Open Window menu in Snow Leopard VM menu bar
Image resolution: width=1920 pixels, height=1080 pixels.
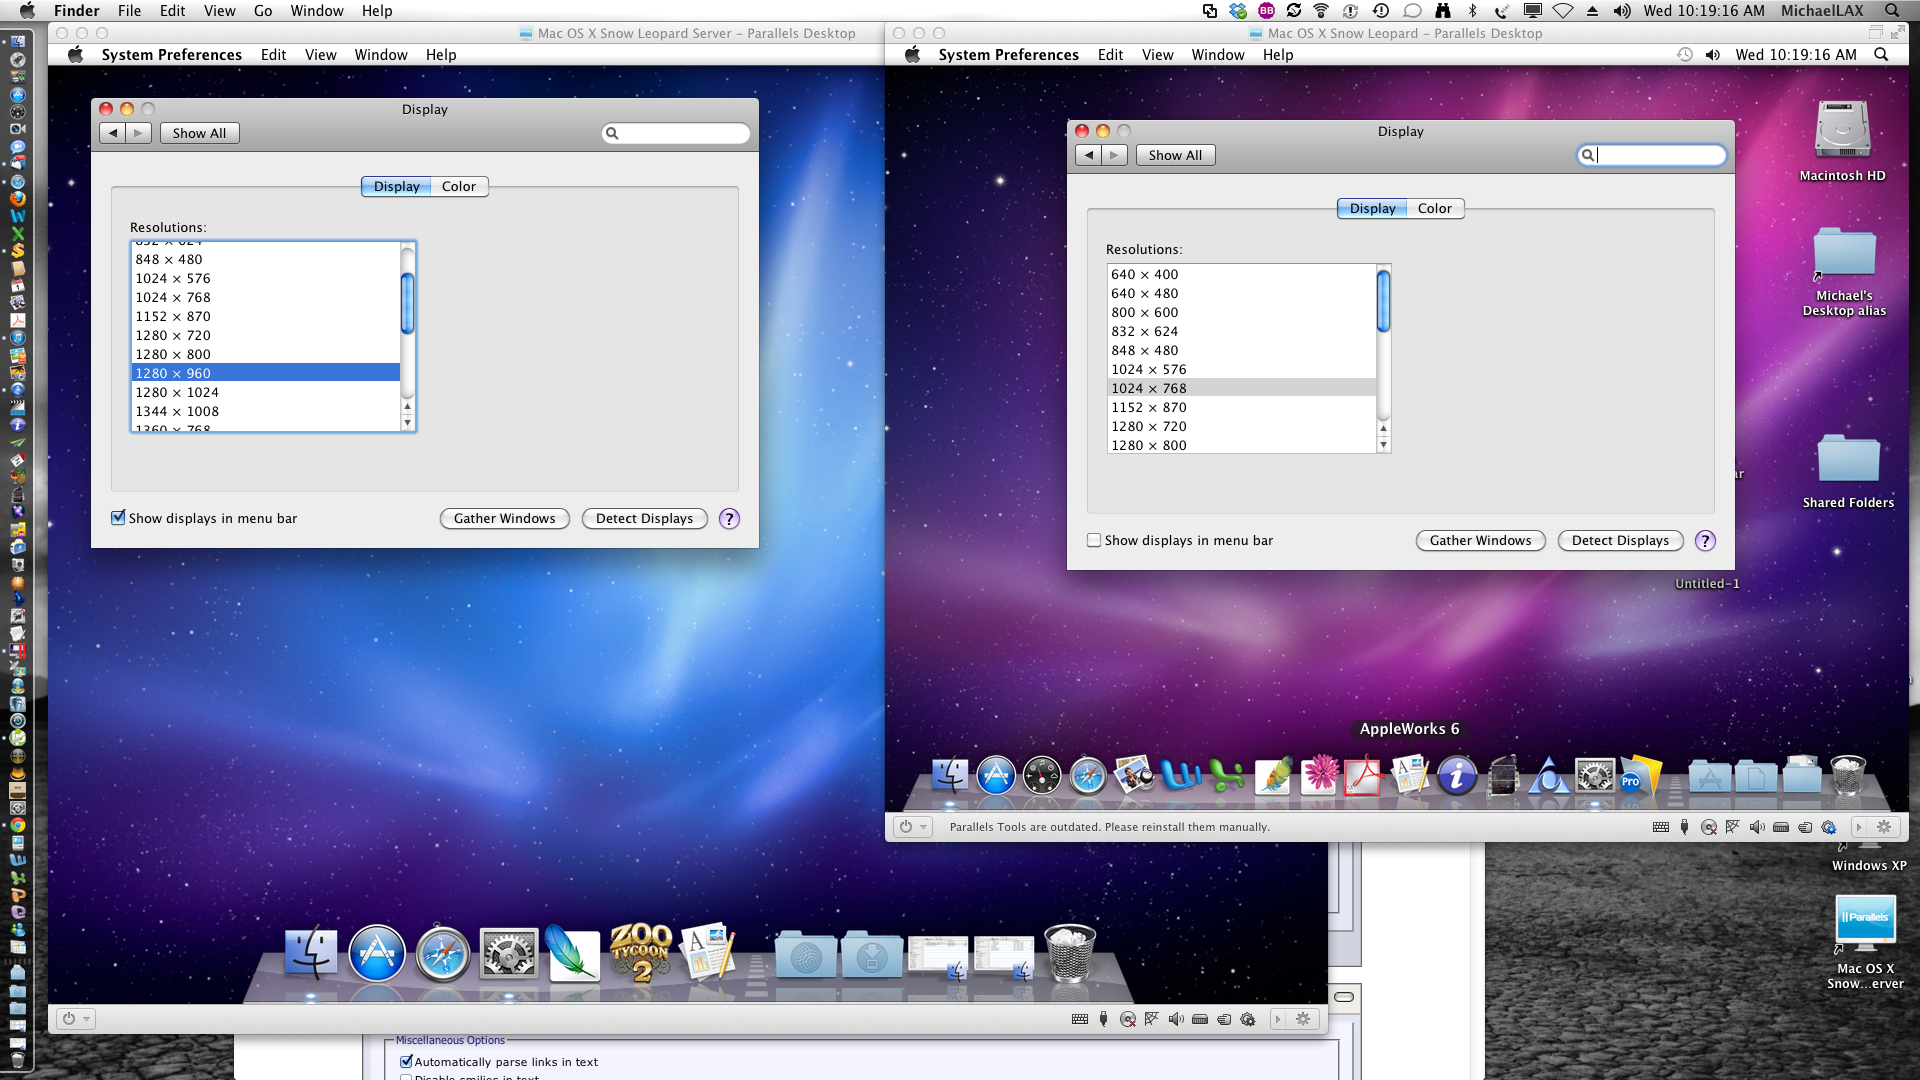click(x=1217, y=55)
